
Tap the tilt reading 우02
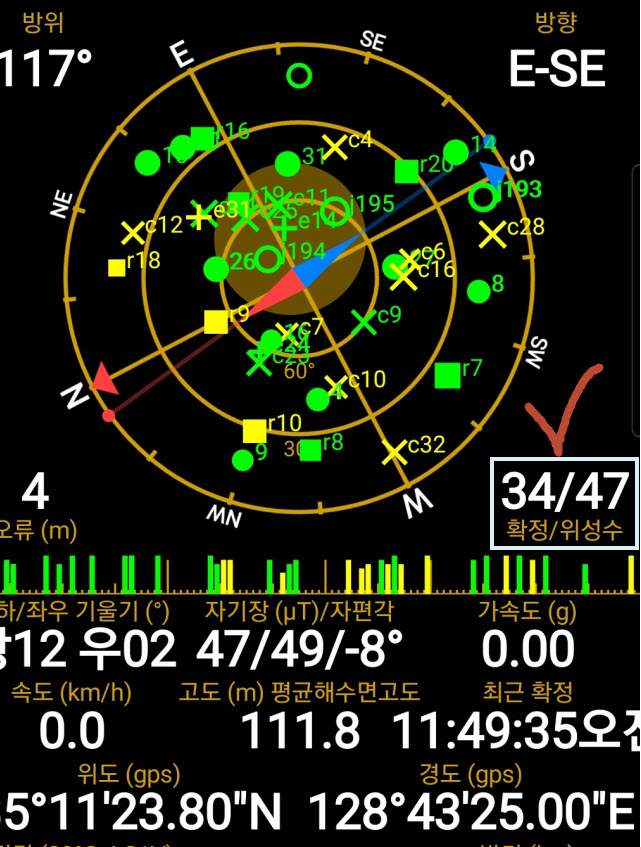click(127, 649)
